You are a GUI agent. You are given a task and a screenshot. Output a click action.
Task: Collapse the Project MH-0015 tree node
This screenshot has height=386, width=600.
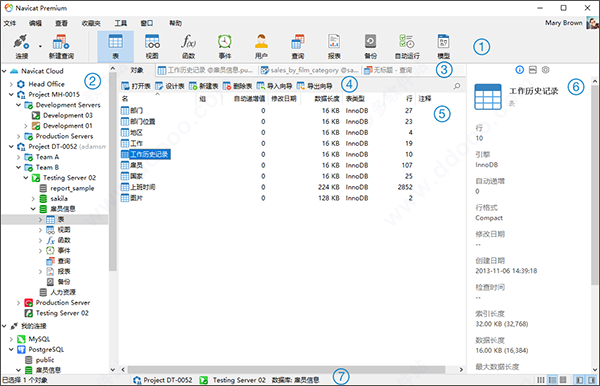(11, 94)
